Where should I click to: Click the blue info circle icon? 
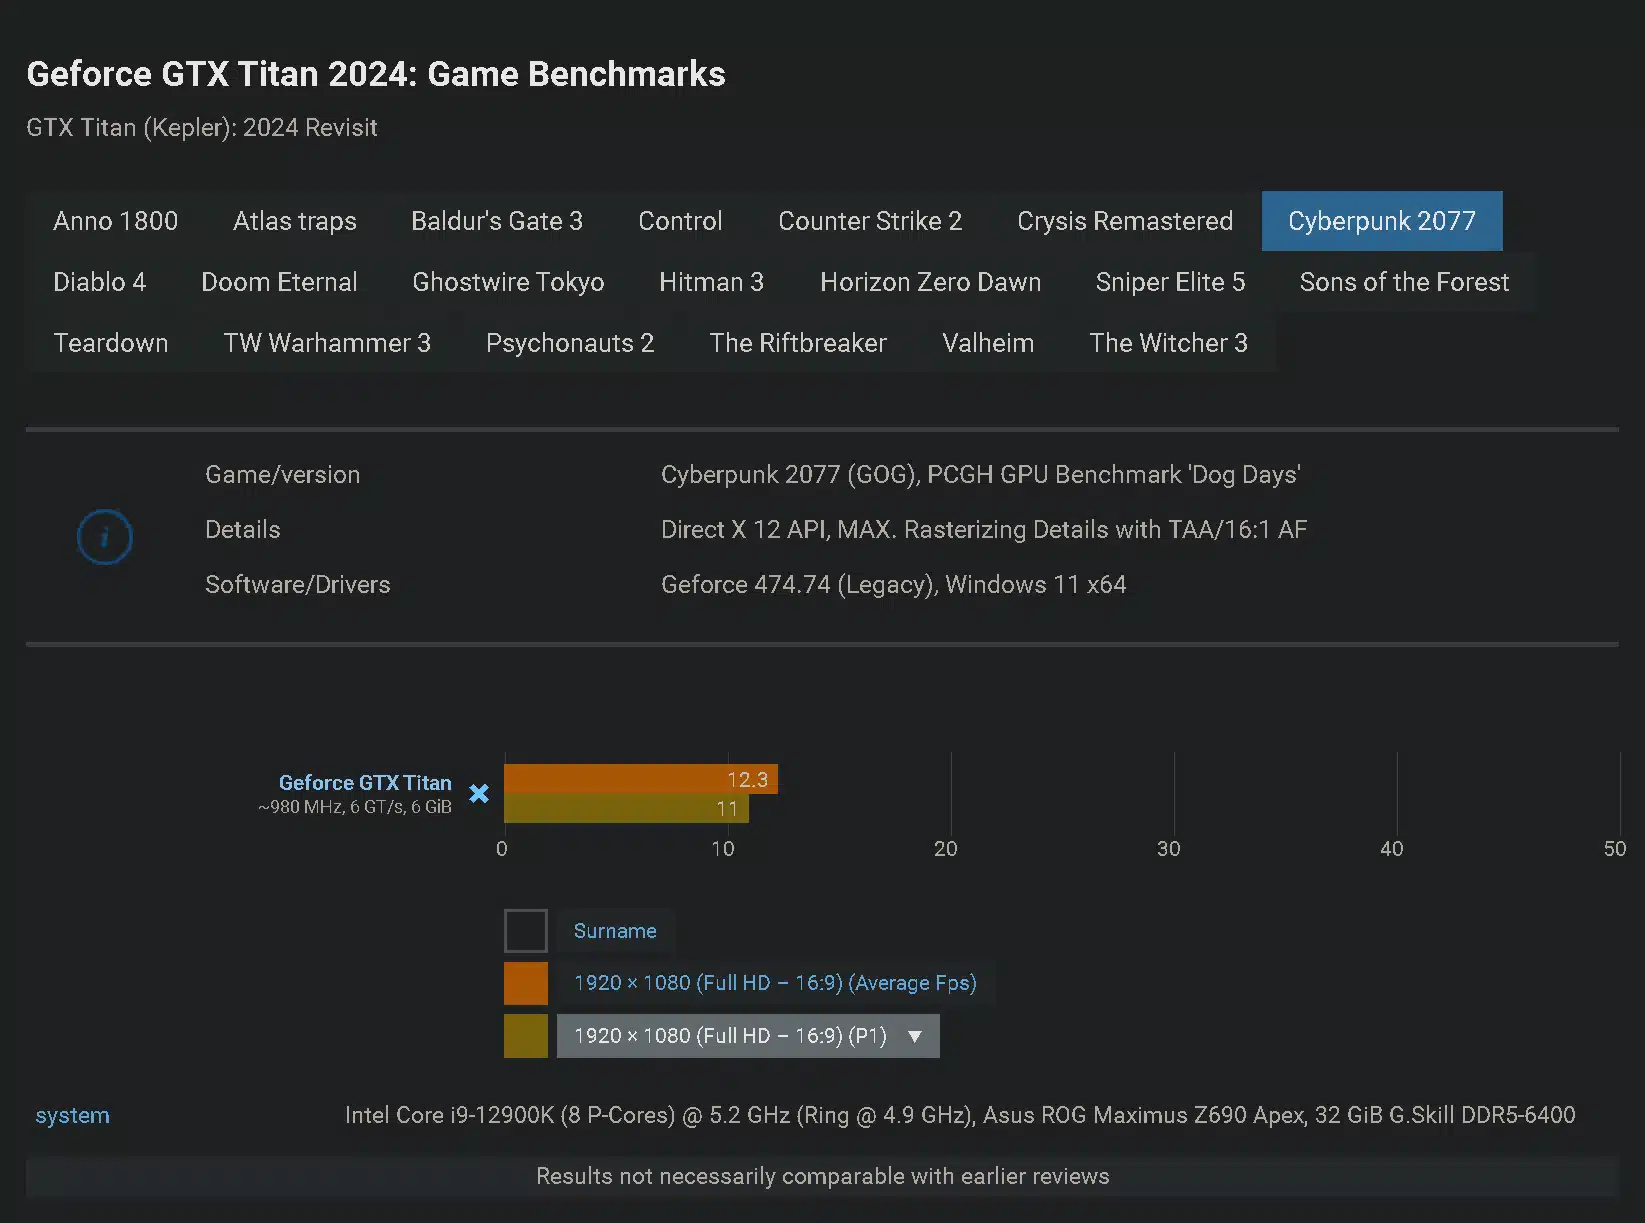point(105,537)
